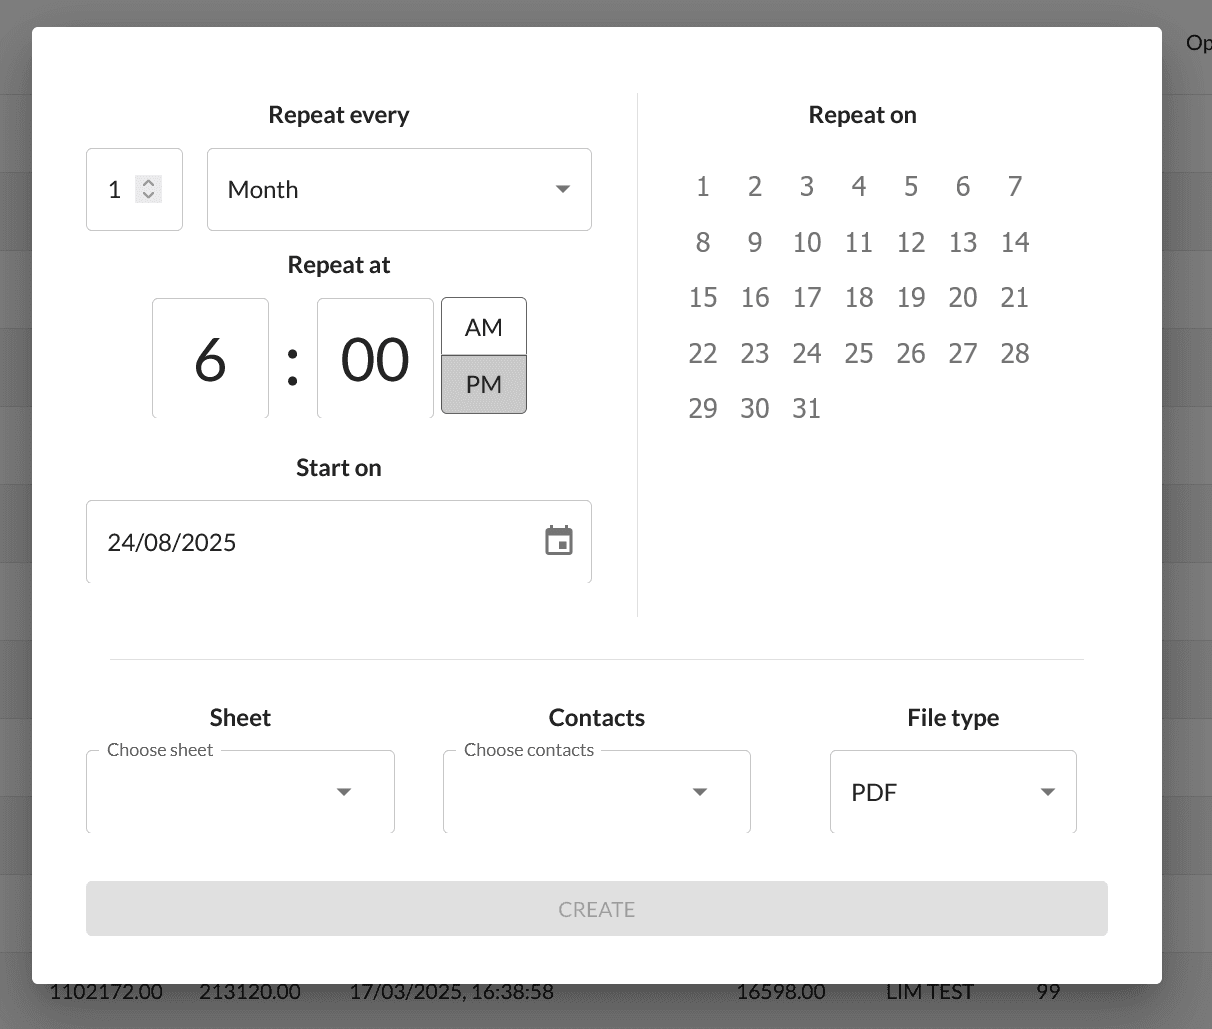
Task: Pick day 24 in Repeat on grid
Action: click(806, 354)
